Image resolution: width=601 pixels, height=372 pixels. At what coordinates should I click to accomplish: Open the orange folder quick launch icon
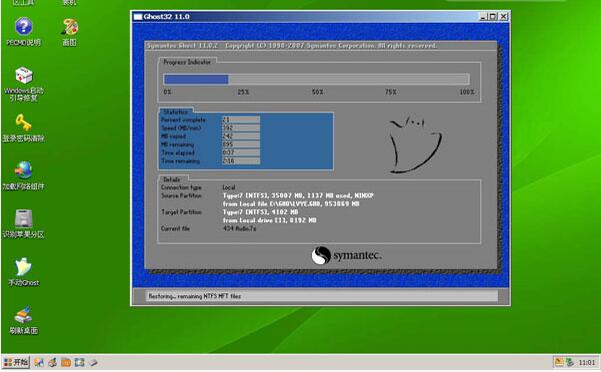pos(66,362)
